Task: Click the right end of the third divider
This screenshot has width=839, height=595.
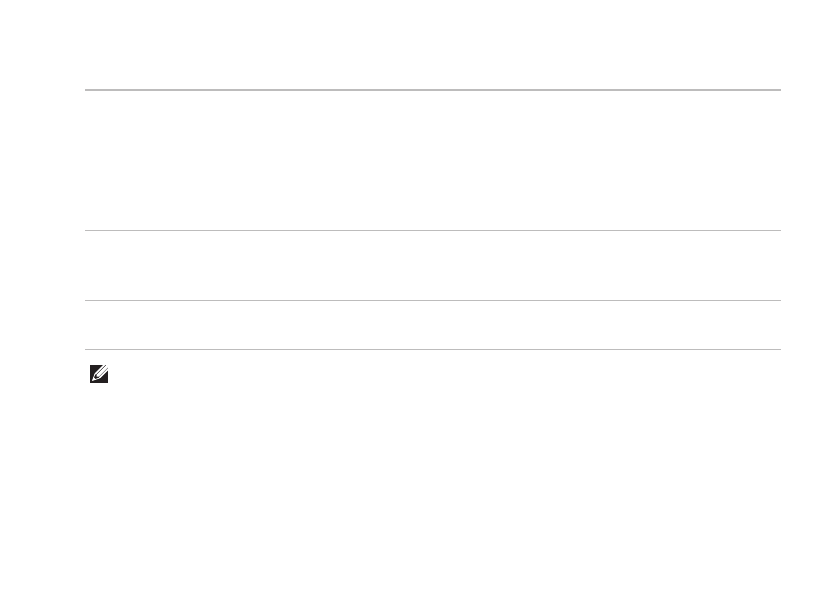Action: coord(777,301)
